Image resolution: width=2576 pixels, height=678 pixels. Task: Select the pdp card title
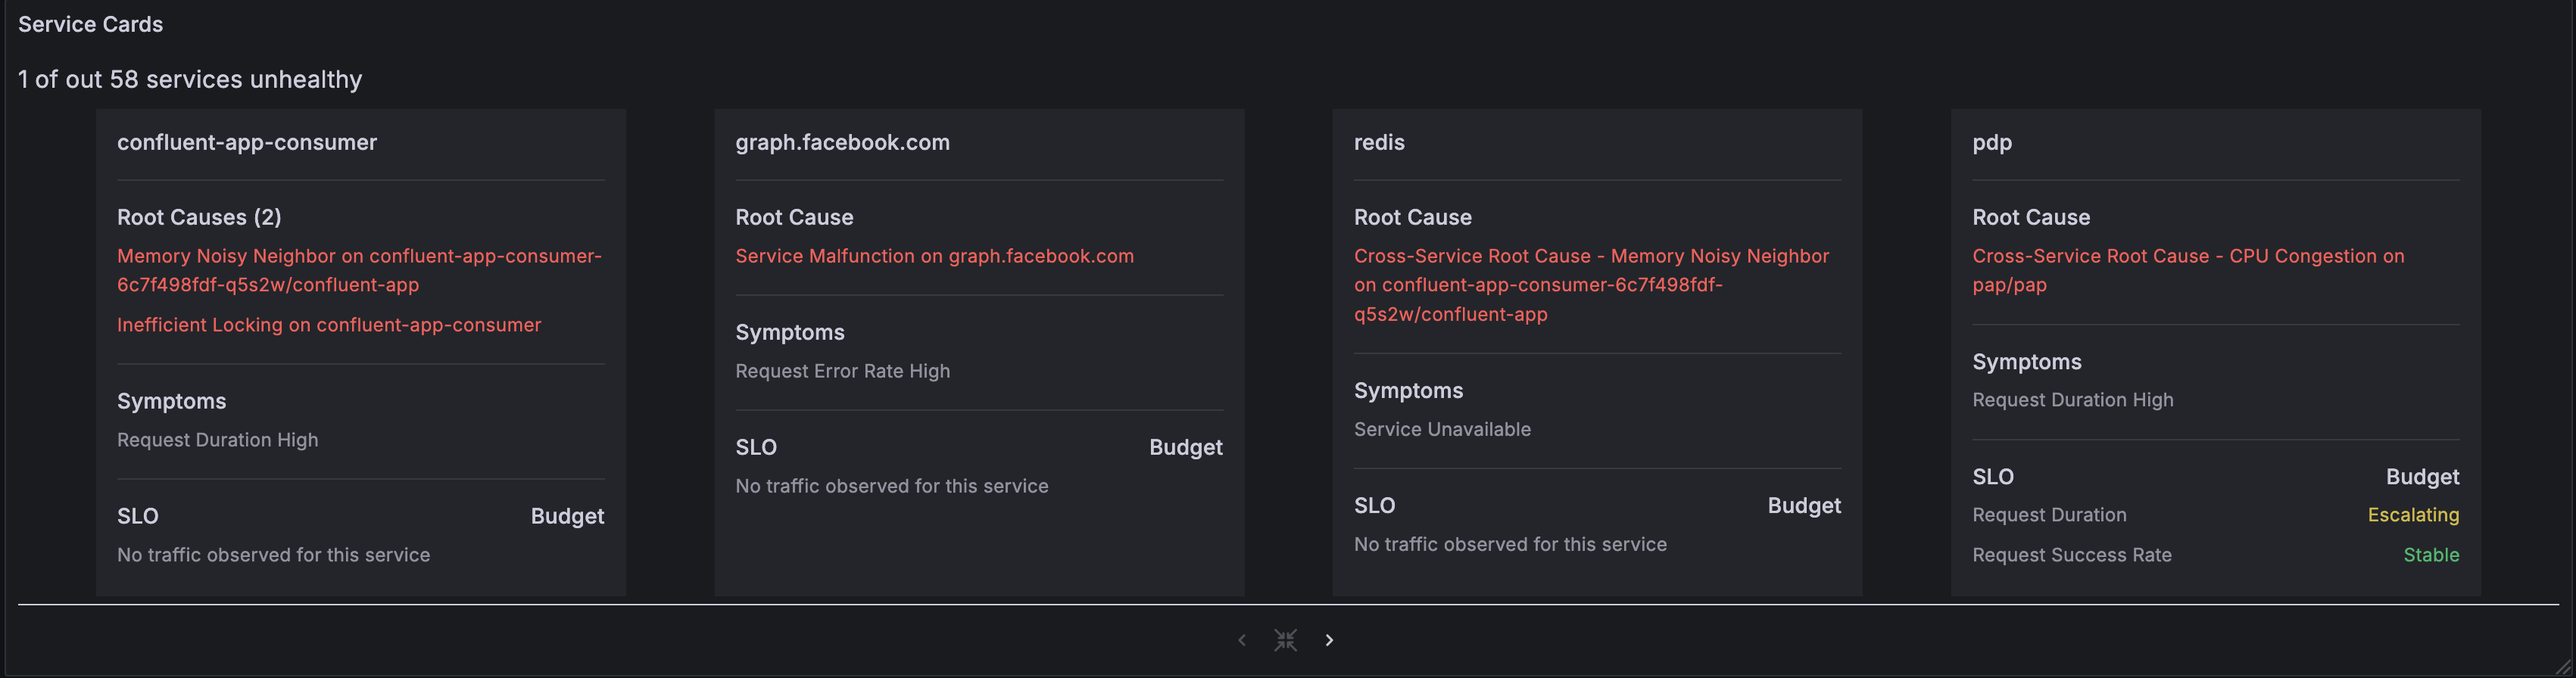tap(1992, 142)
